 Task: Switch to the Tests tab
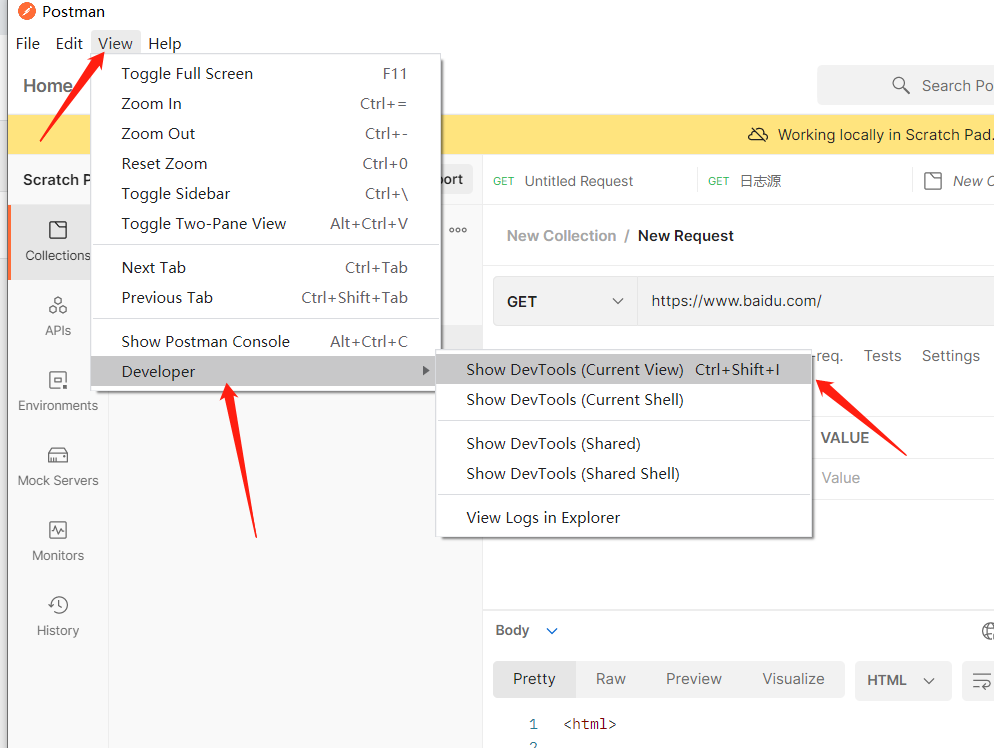882,356
